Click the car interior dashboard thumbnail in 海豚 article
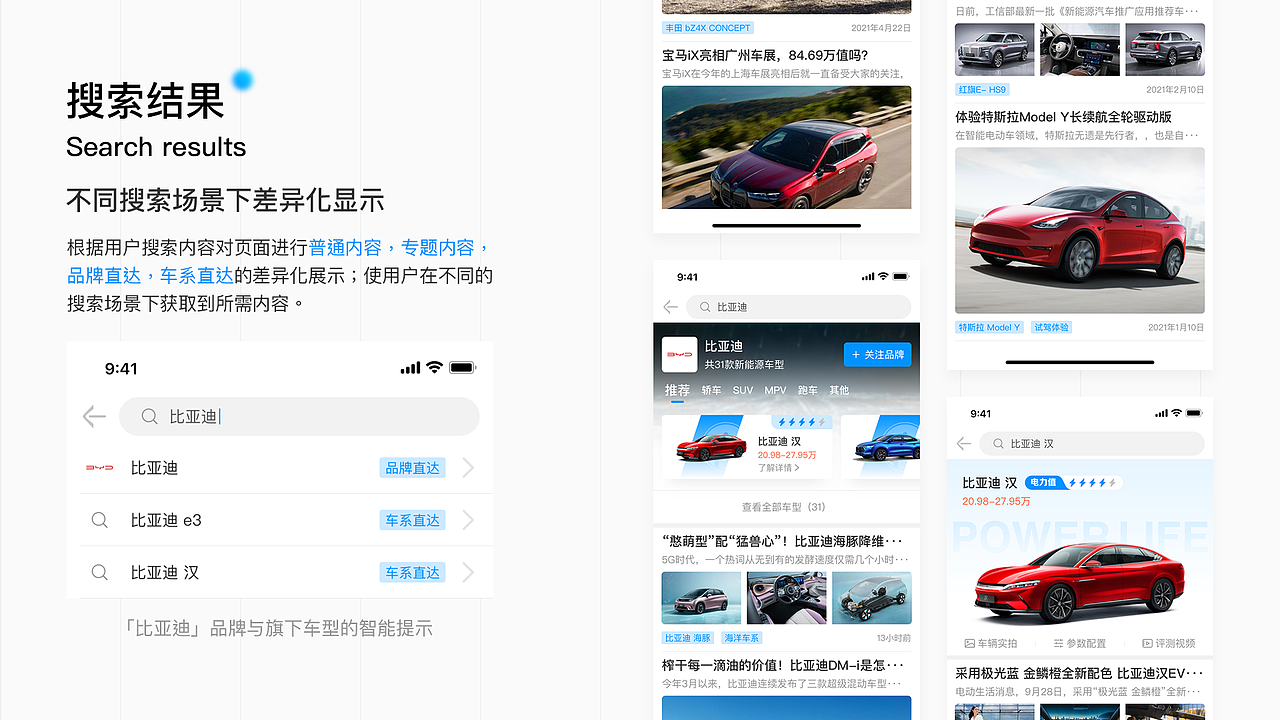This screenshot has width=1280, height=720. pos(787,598)
